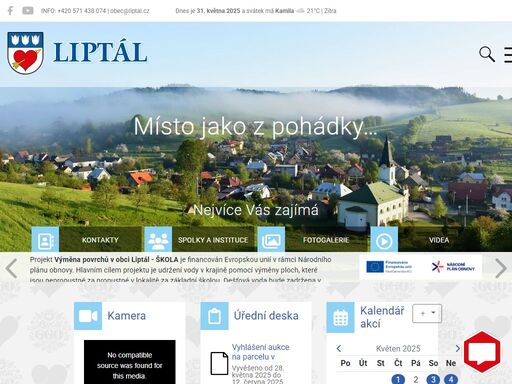Click the Úřední deska clipboard icon
This screenshot has height=384, width=512.
click(214, 316)
